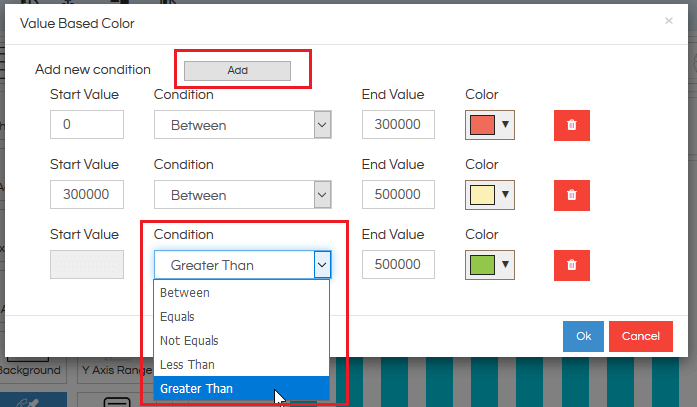Close the Value Based Color dialog
The width and height of the screenshot is (697, 407).
[669, 21]
